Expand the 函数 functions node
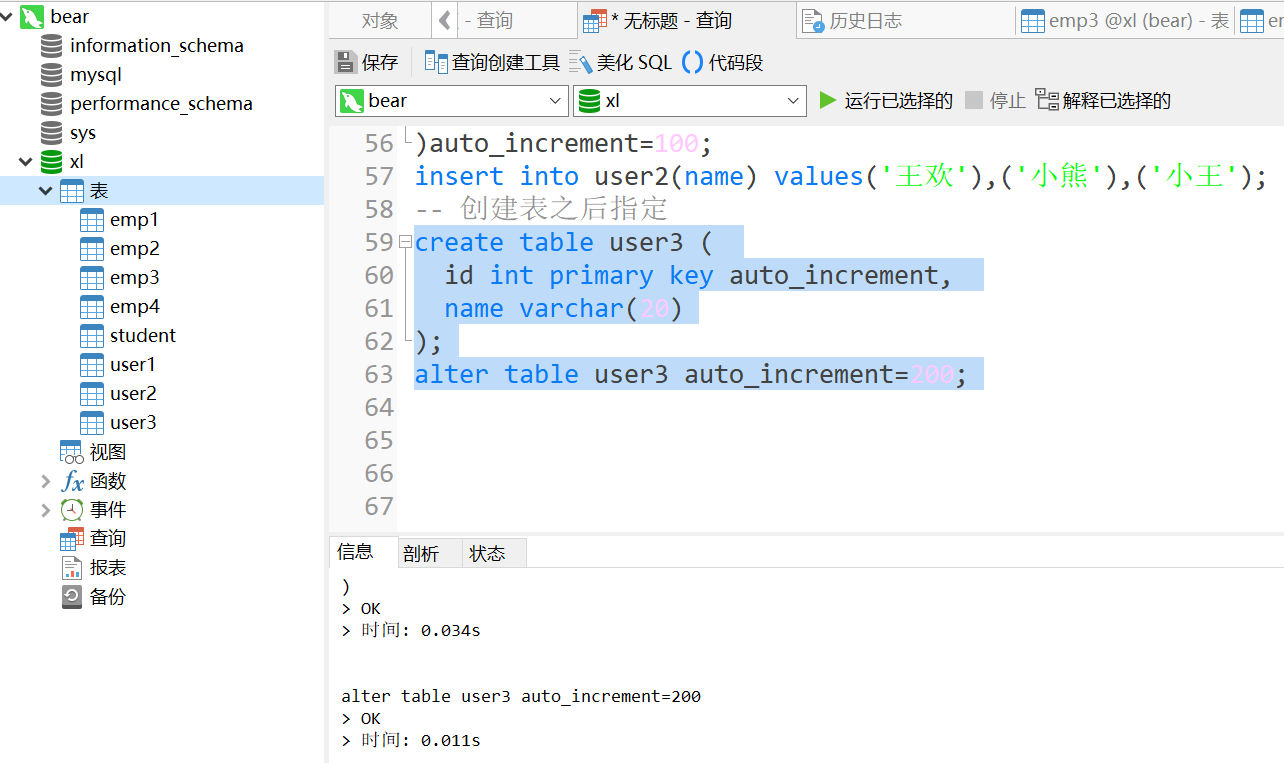1284x763 pixels. (45, 481)
